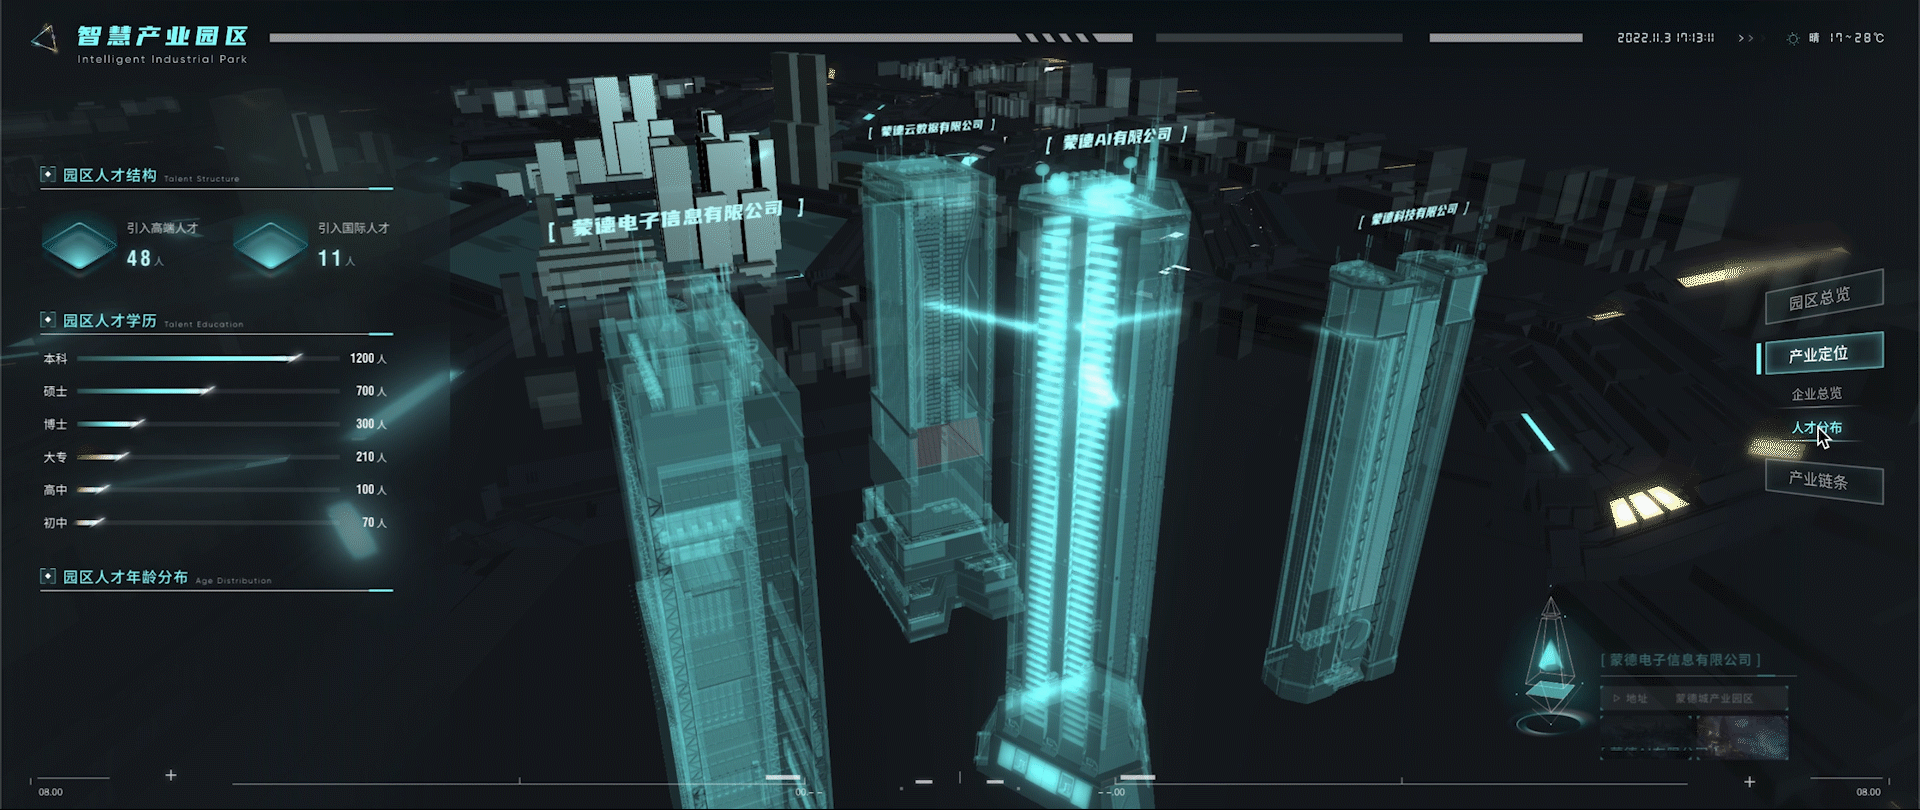
Task: Click the square icon beside 园区人才年龄分布
Action: click(47, 576)
